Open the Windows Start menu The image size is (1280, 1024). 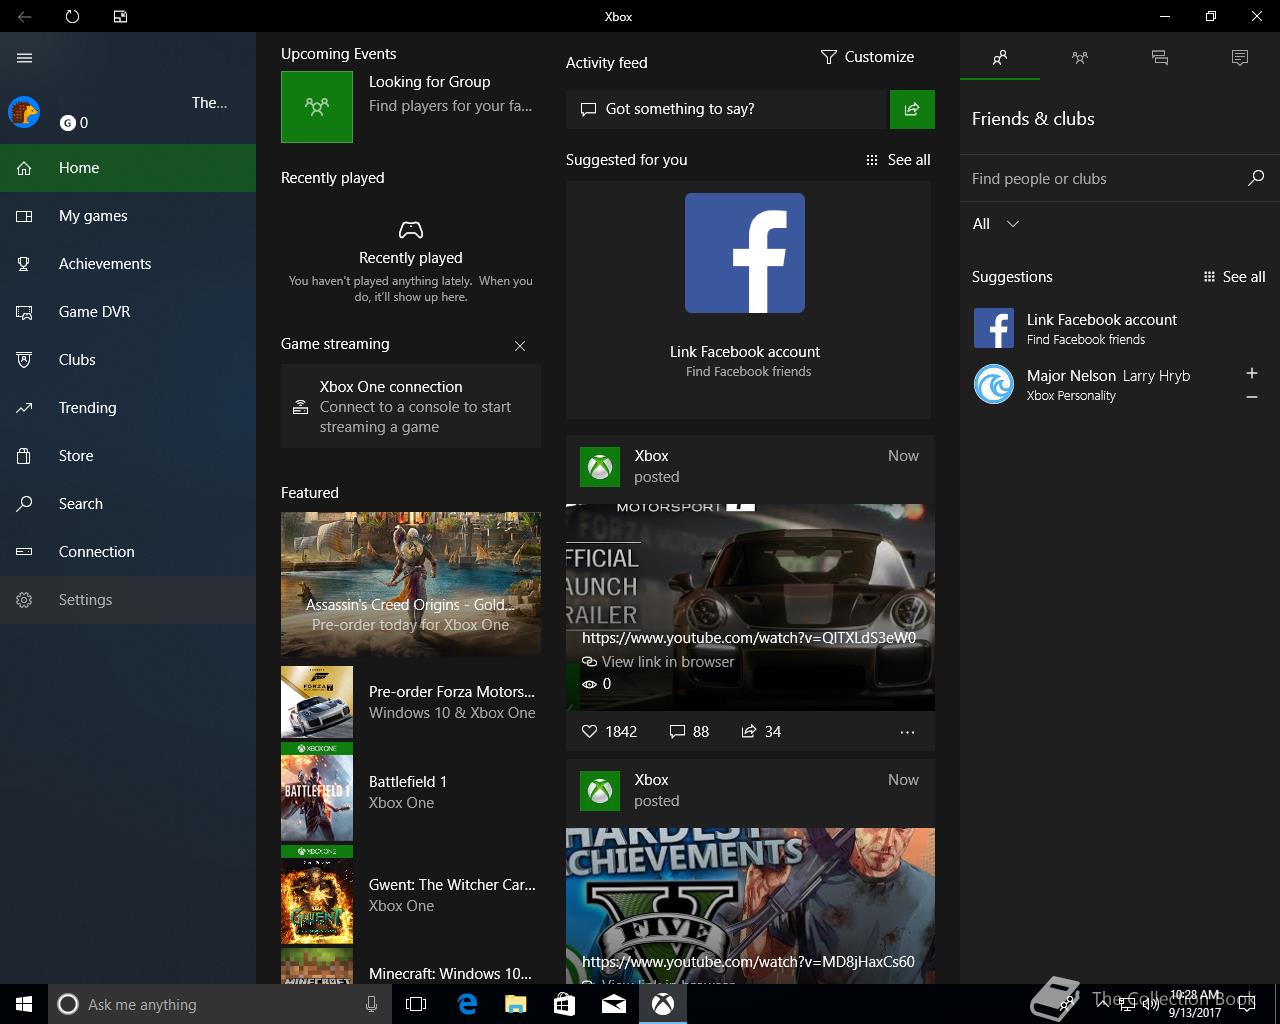(x=24, y=1004)
